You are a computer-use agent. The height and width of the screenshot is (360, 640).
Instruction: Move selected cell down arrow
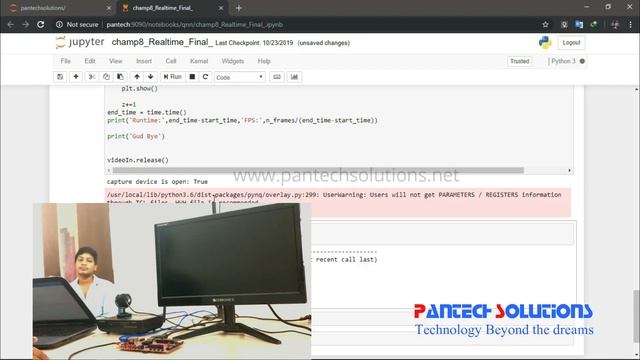point(151,77)
